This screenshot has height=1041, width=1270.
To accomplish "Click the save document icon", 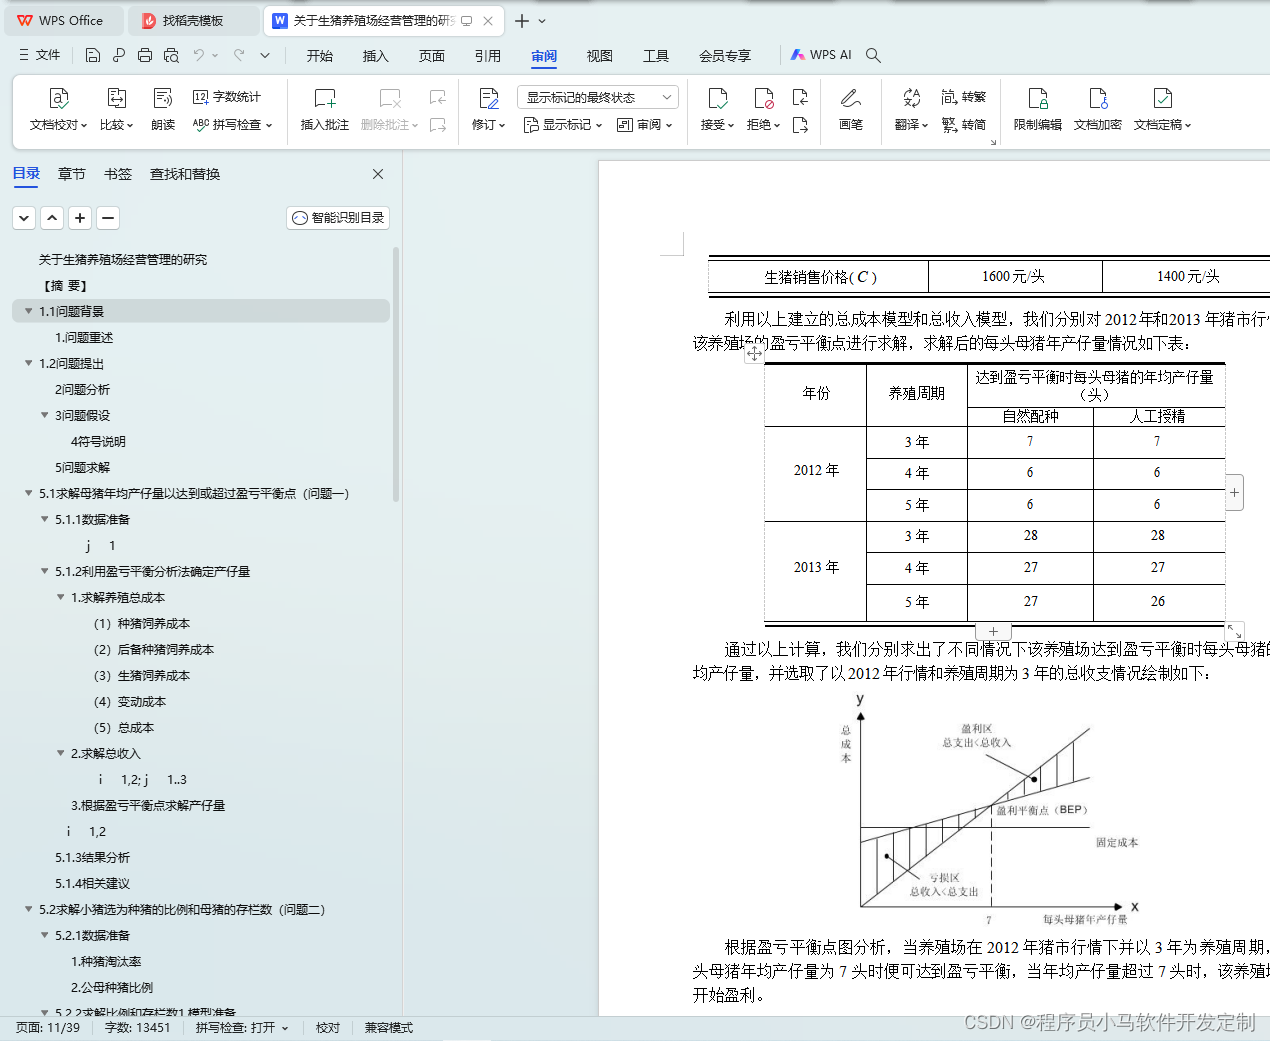I will click(93, 55).
